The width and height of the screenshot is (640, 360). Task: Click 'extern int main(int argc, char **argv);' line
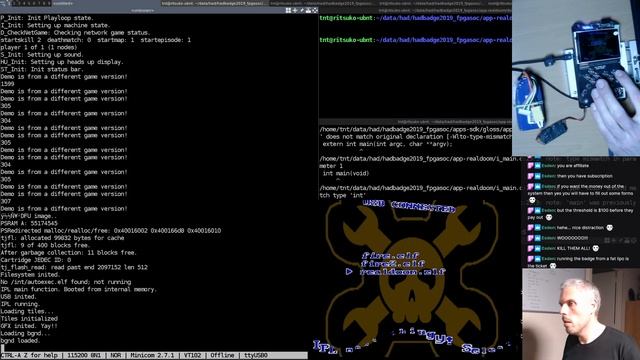coord(387,144)
